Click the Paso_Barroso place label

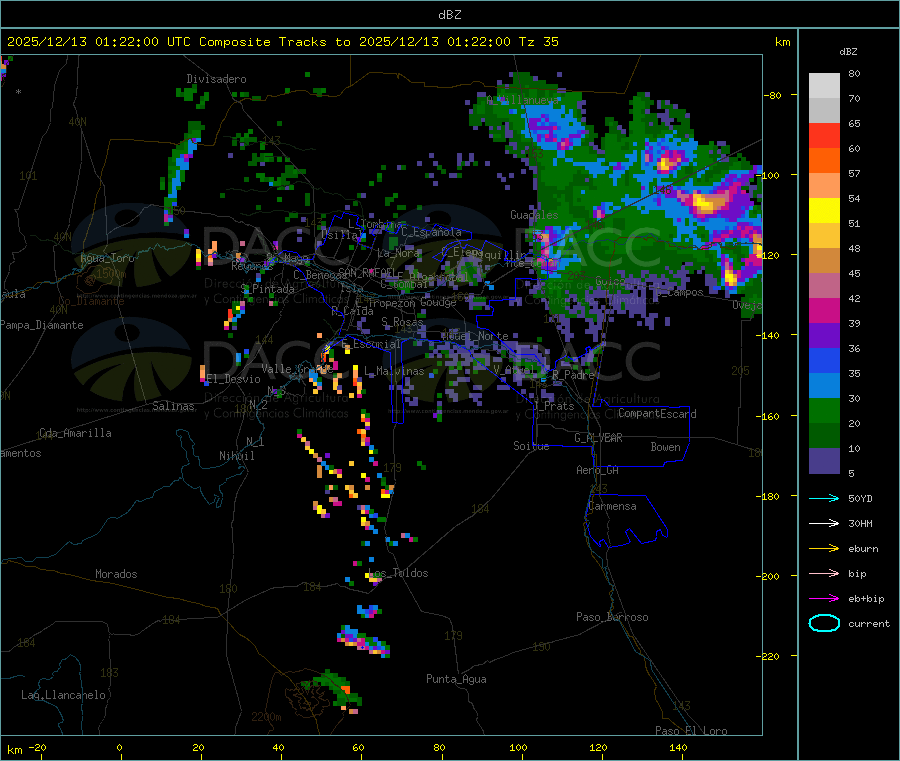[612, 618]
